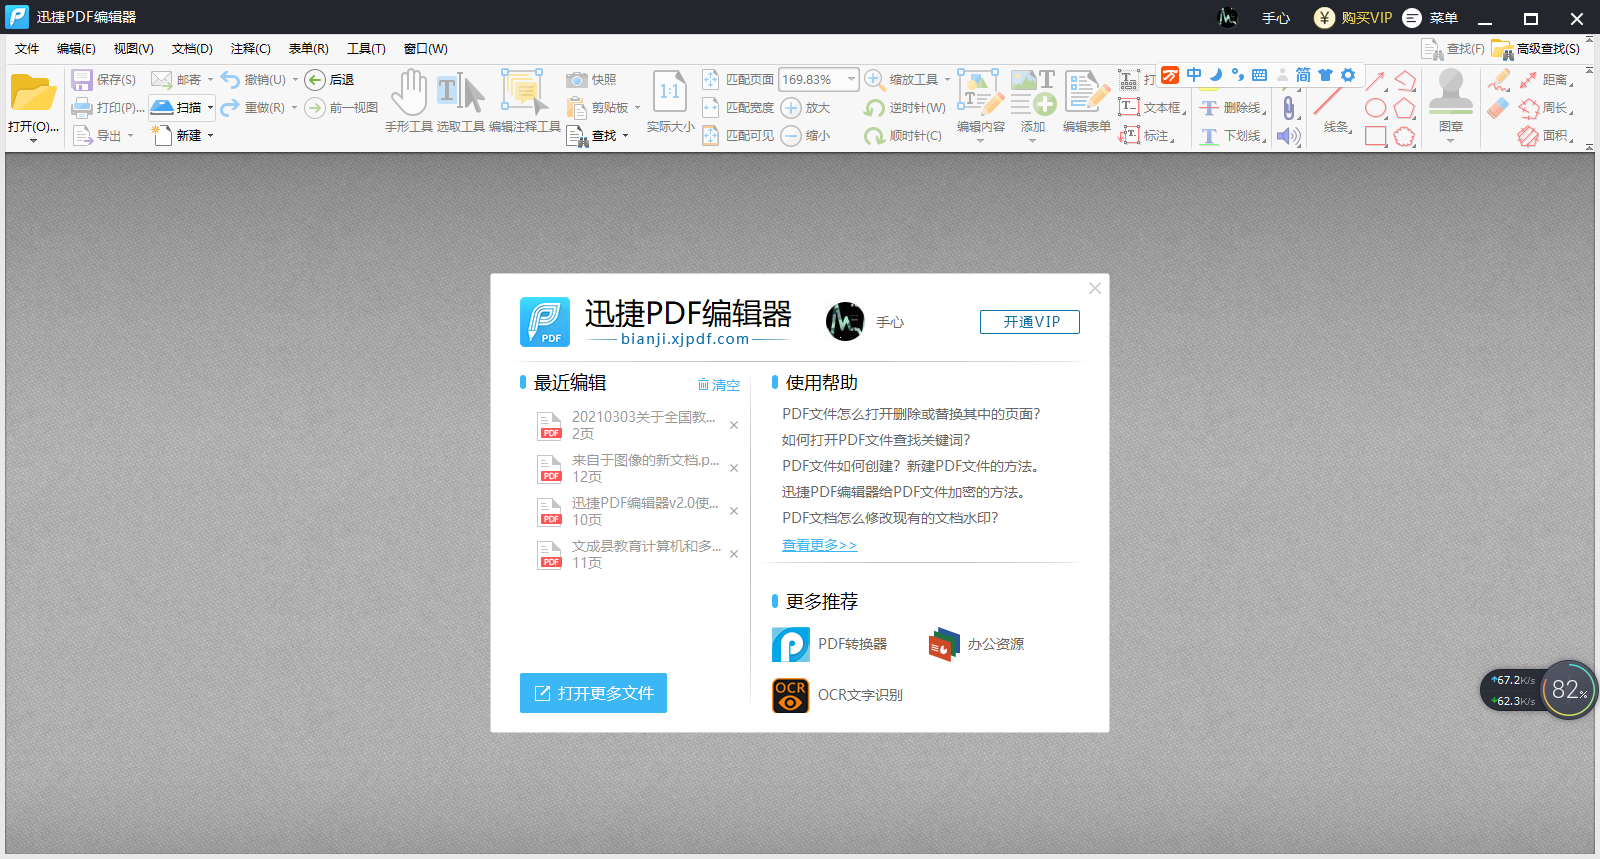The width and height of the screenshot is (1600, 859).
Task: Open the 编辑内容 content editing tool
Action: tap(980, 101)
